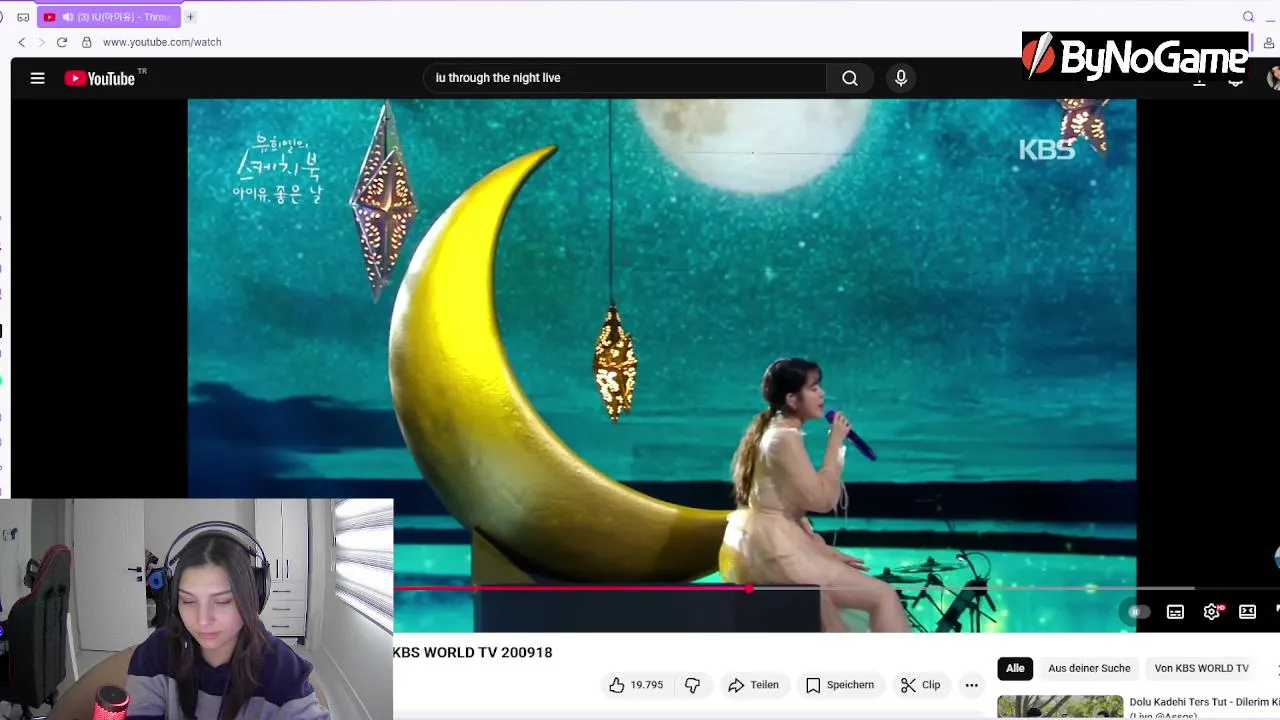Create a clip with Clip button
Viewport: 1280px width, 720px height.
(920, 685)
